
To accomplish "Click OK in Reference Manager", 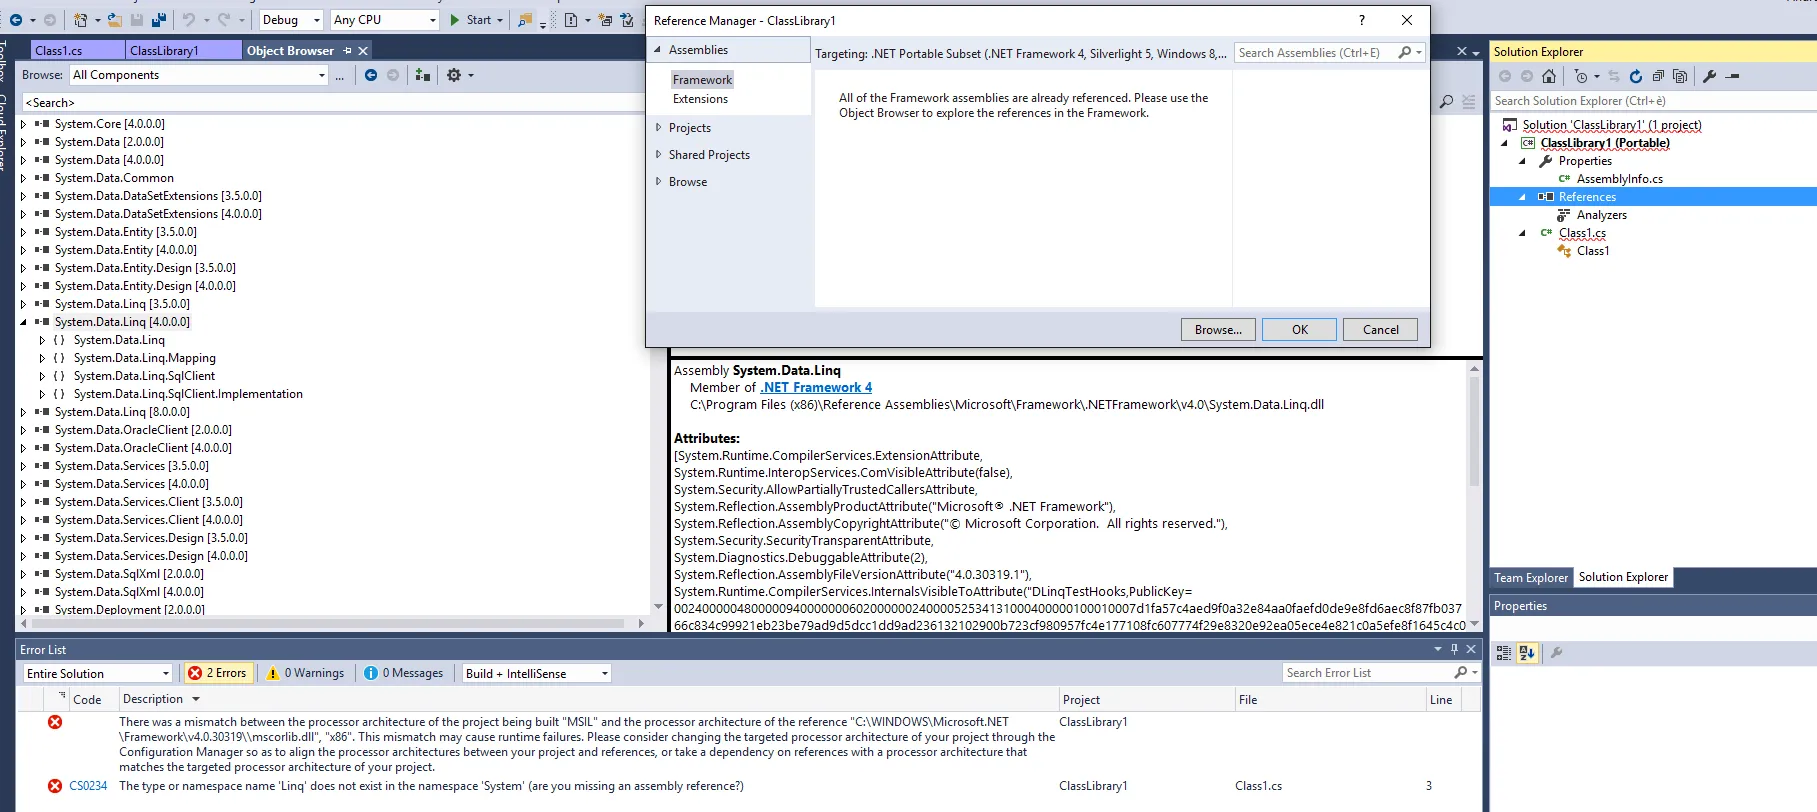I will tap(1299, 330).
